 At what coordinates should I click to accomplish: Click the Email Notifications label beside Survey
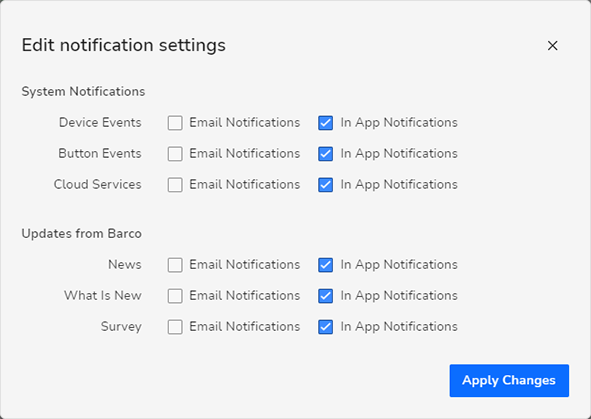click(x=245, y=326)
